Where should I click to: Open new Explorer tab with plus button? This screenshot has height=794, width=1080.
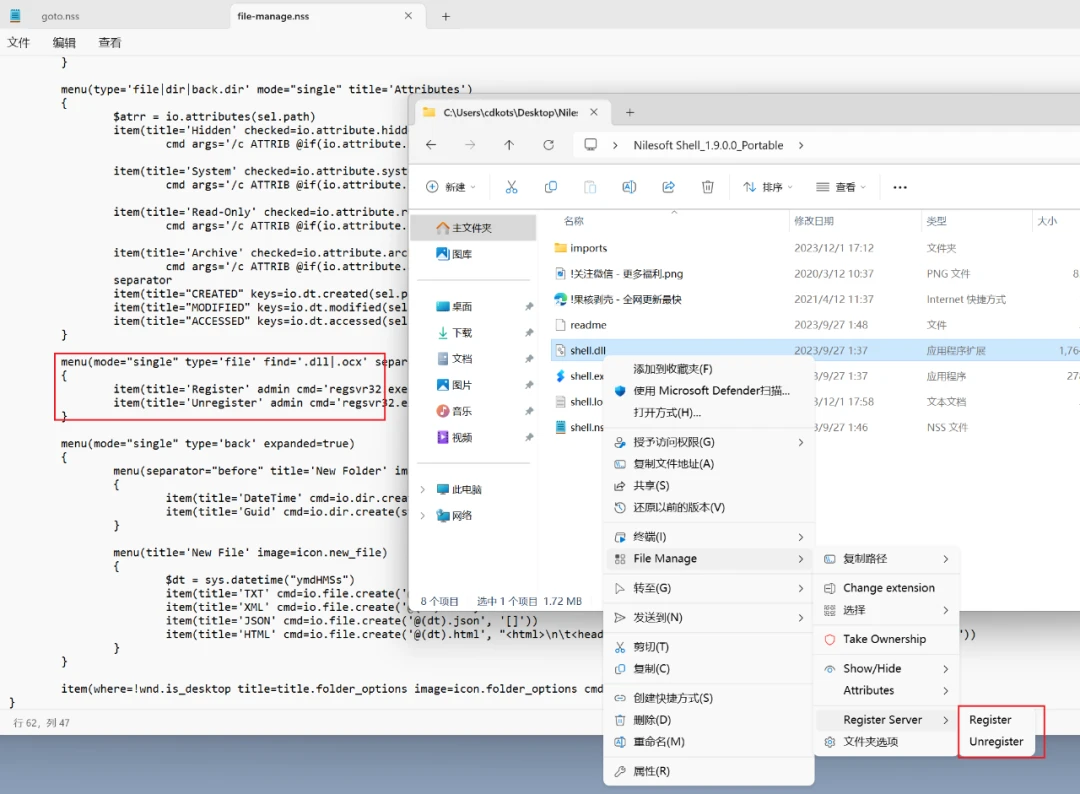(x=630, y=112)
